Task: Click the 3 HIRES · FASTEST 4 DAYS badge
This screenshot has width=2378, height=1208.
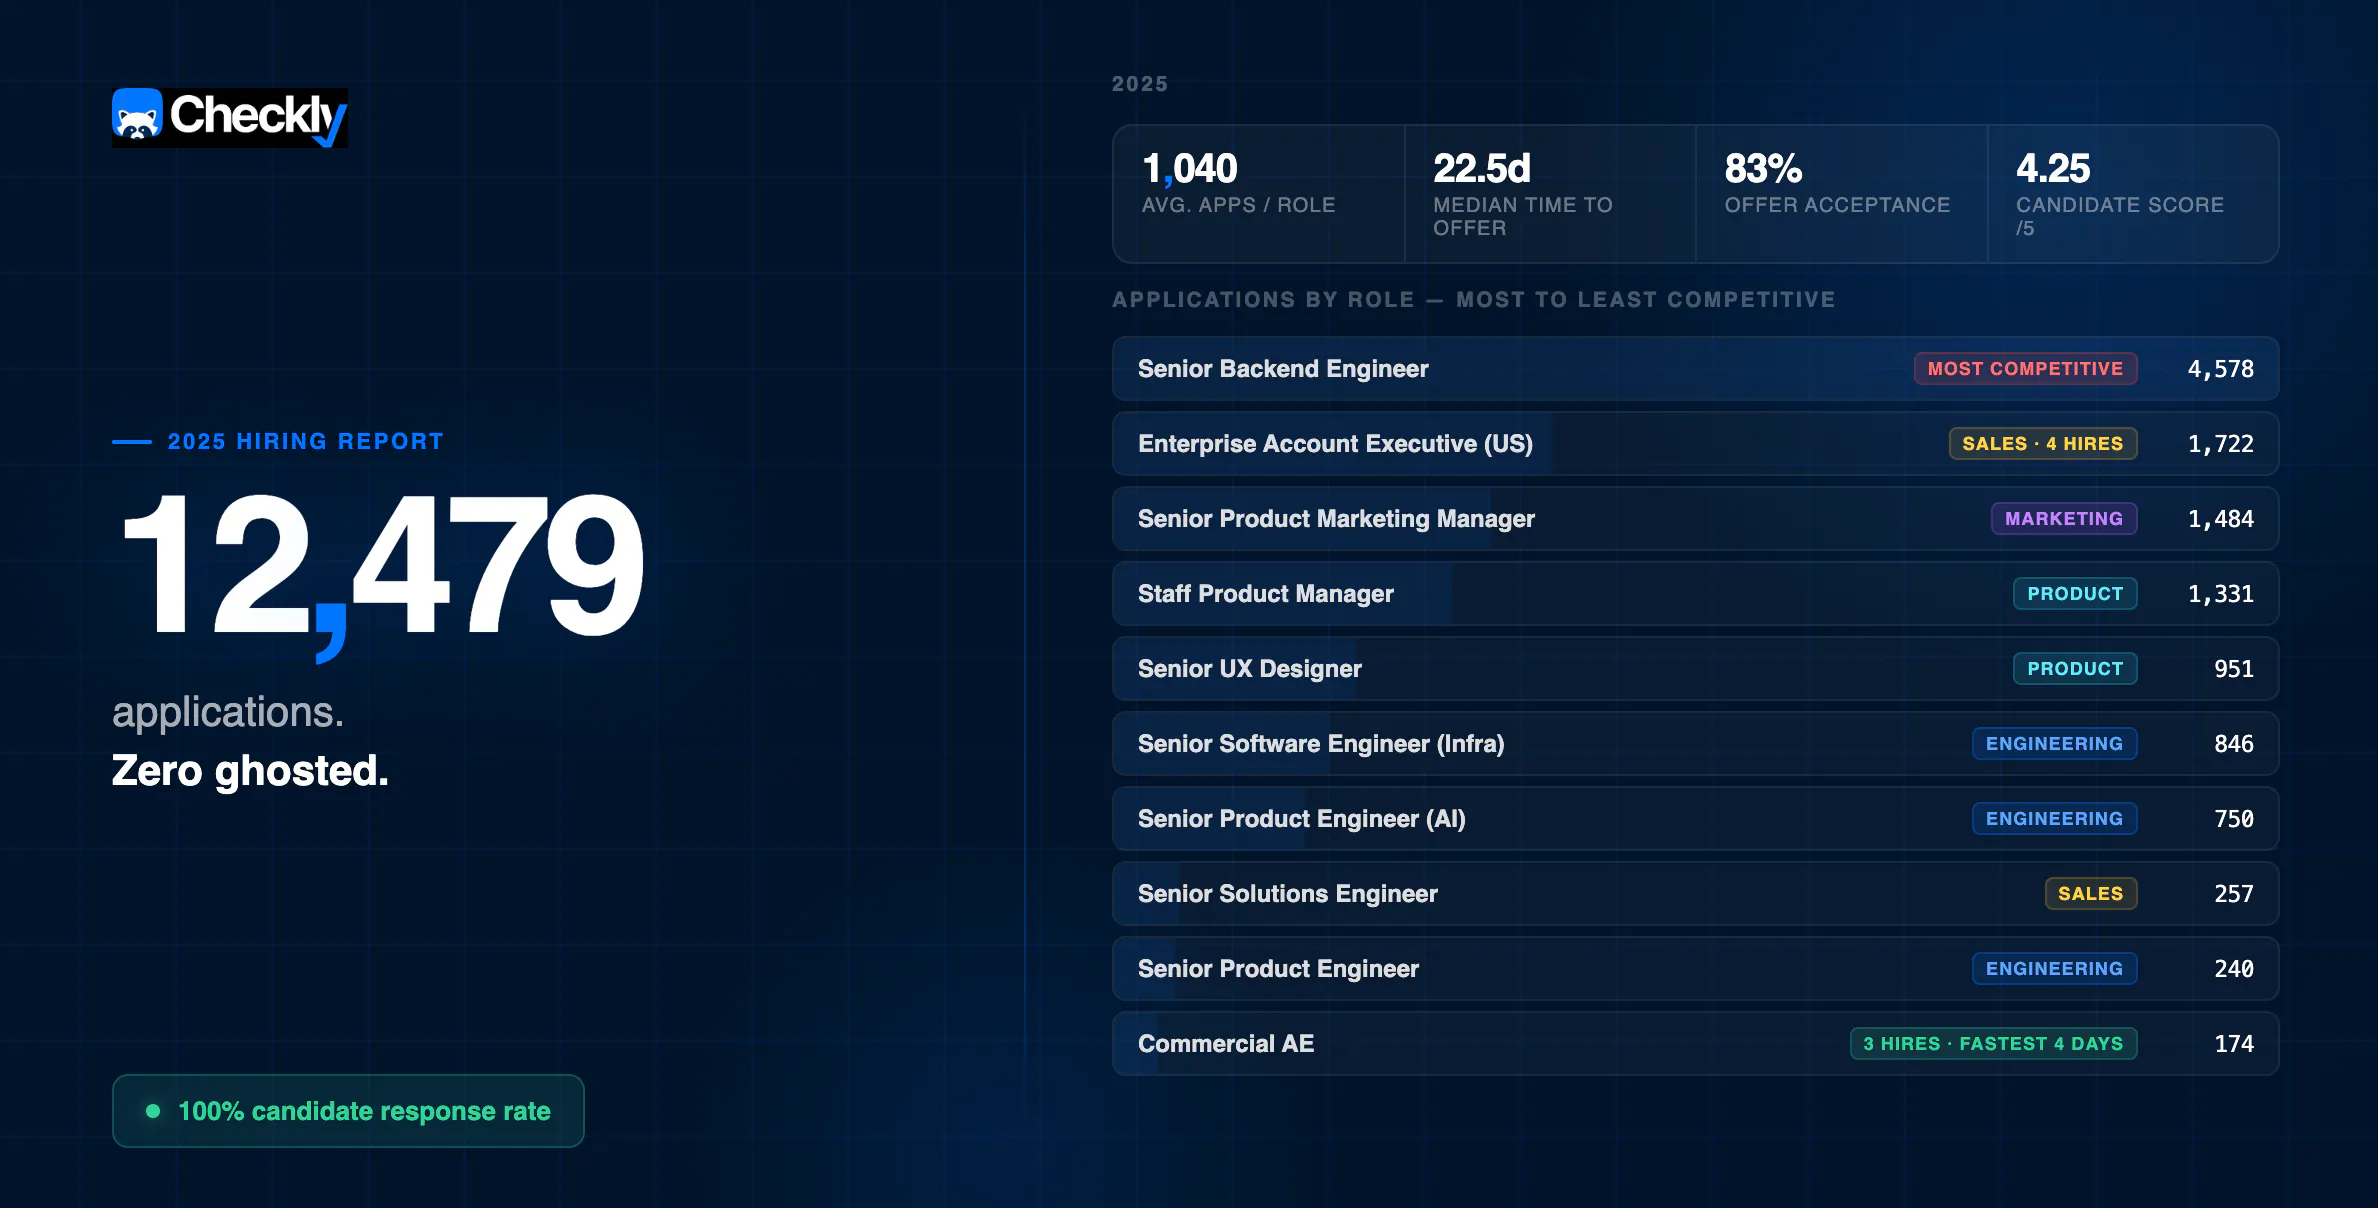Action: point(1992,1043)
